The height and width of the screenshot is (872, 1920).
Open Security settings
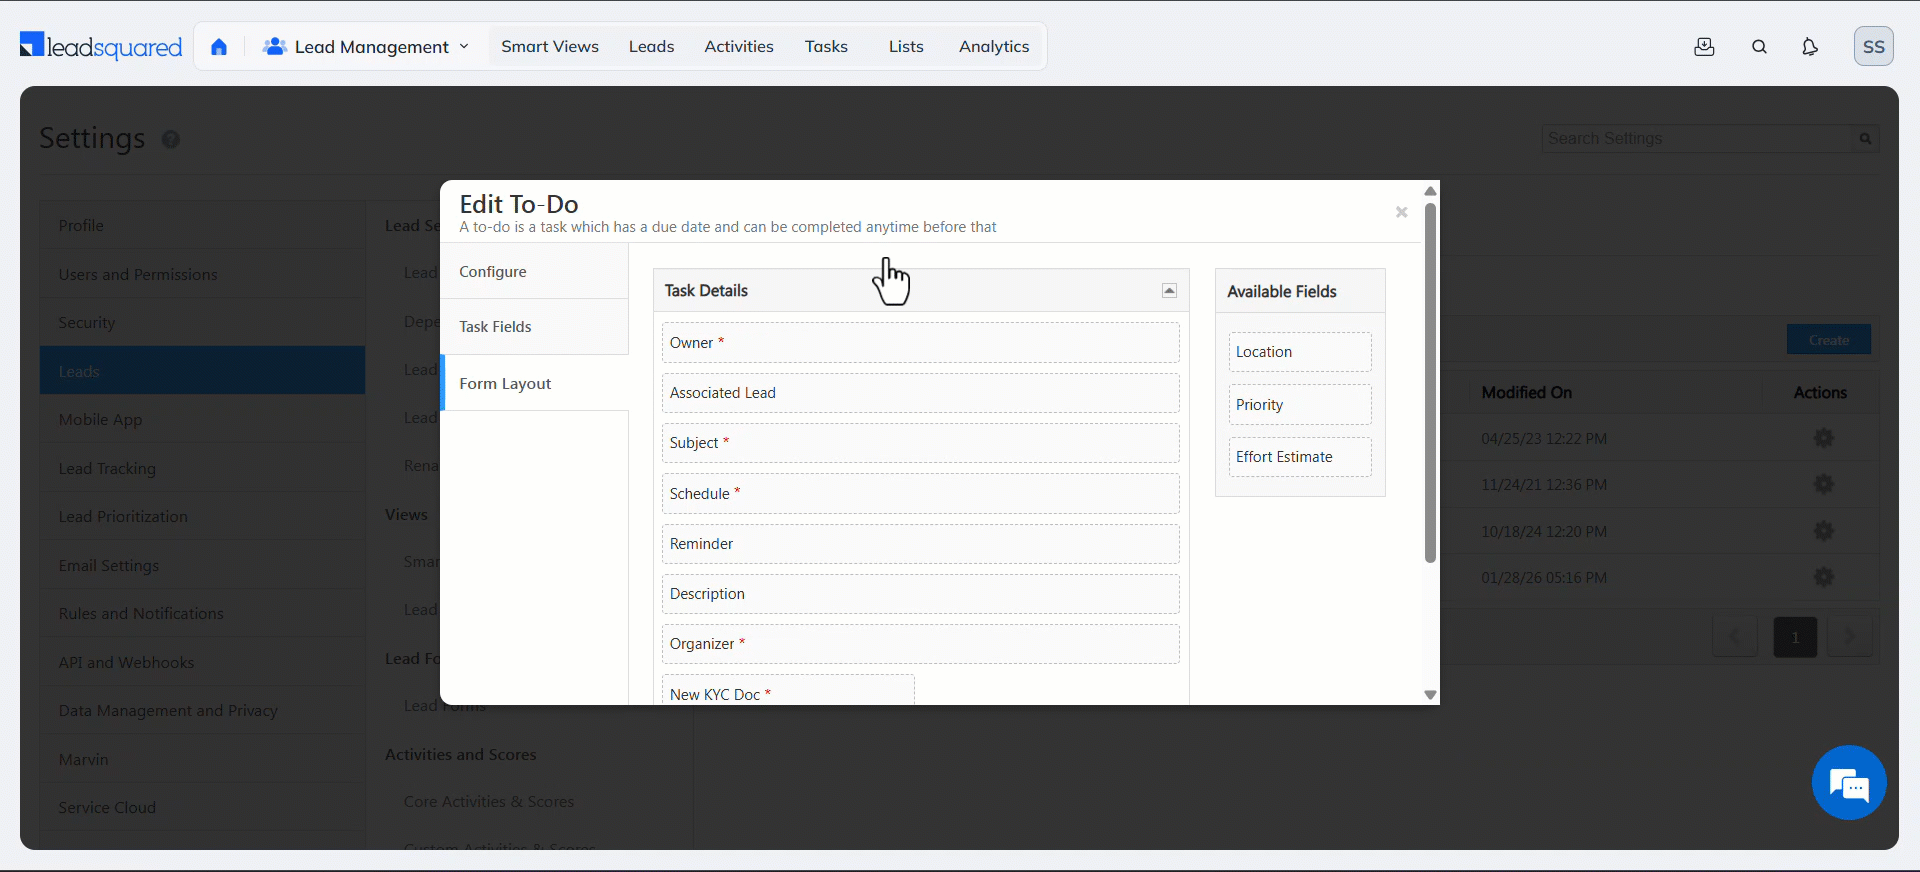point(202,323)
